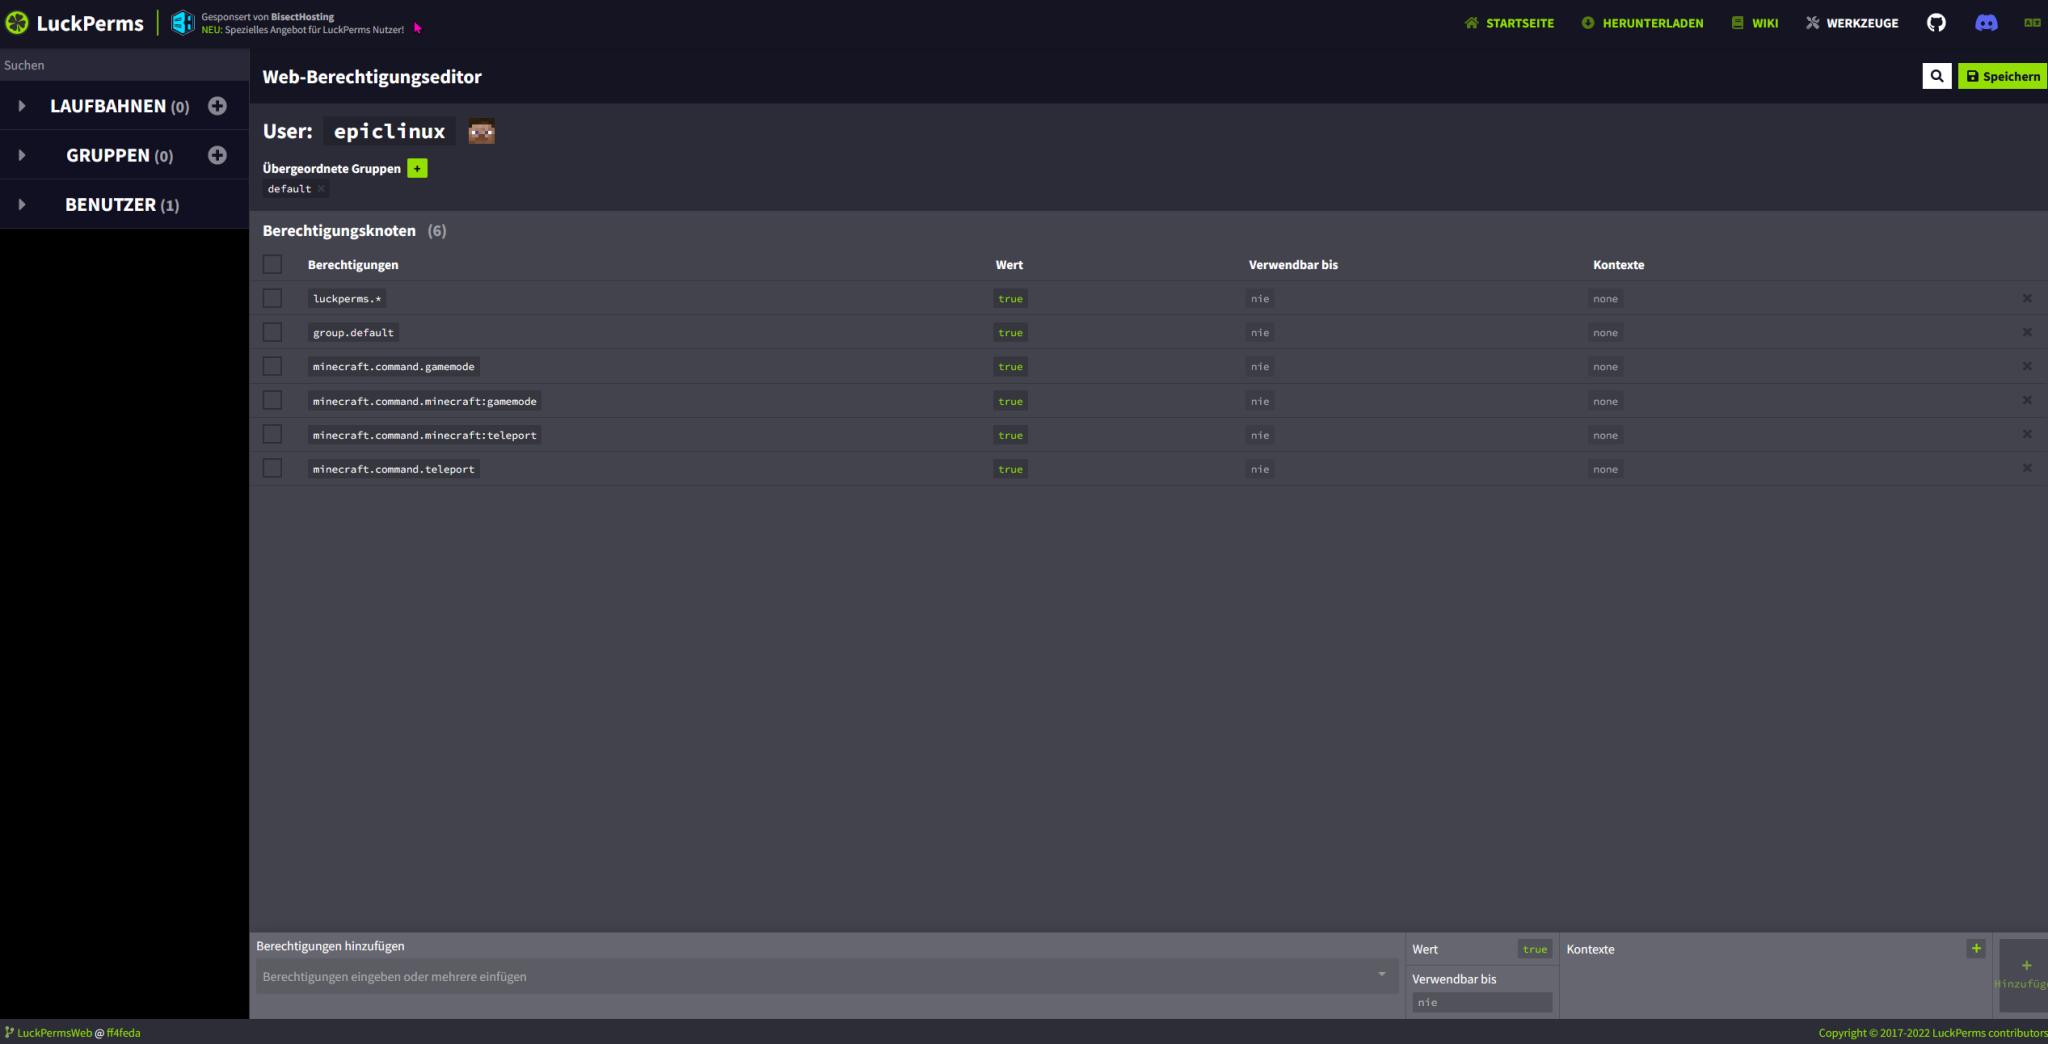Image resolution: width=2048 pixels, height=1044 pixels.
Task: Add a new group with plus icon
Action: tap(217, 155)
